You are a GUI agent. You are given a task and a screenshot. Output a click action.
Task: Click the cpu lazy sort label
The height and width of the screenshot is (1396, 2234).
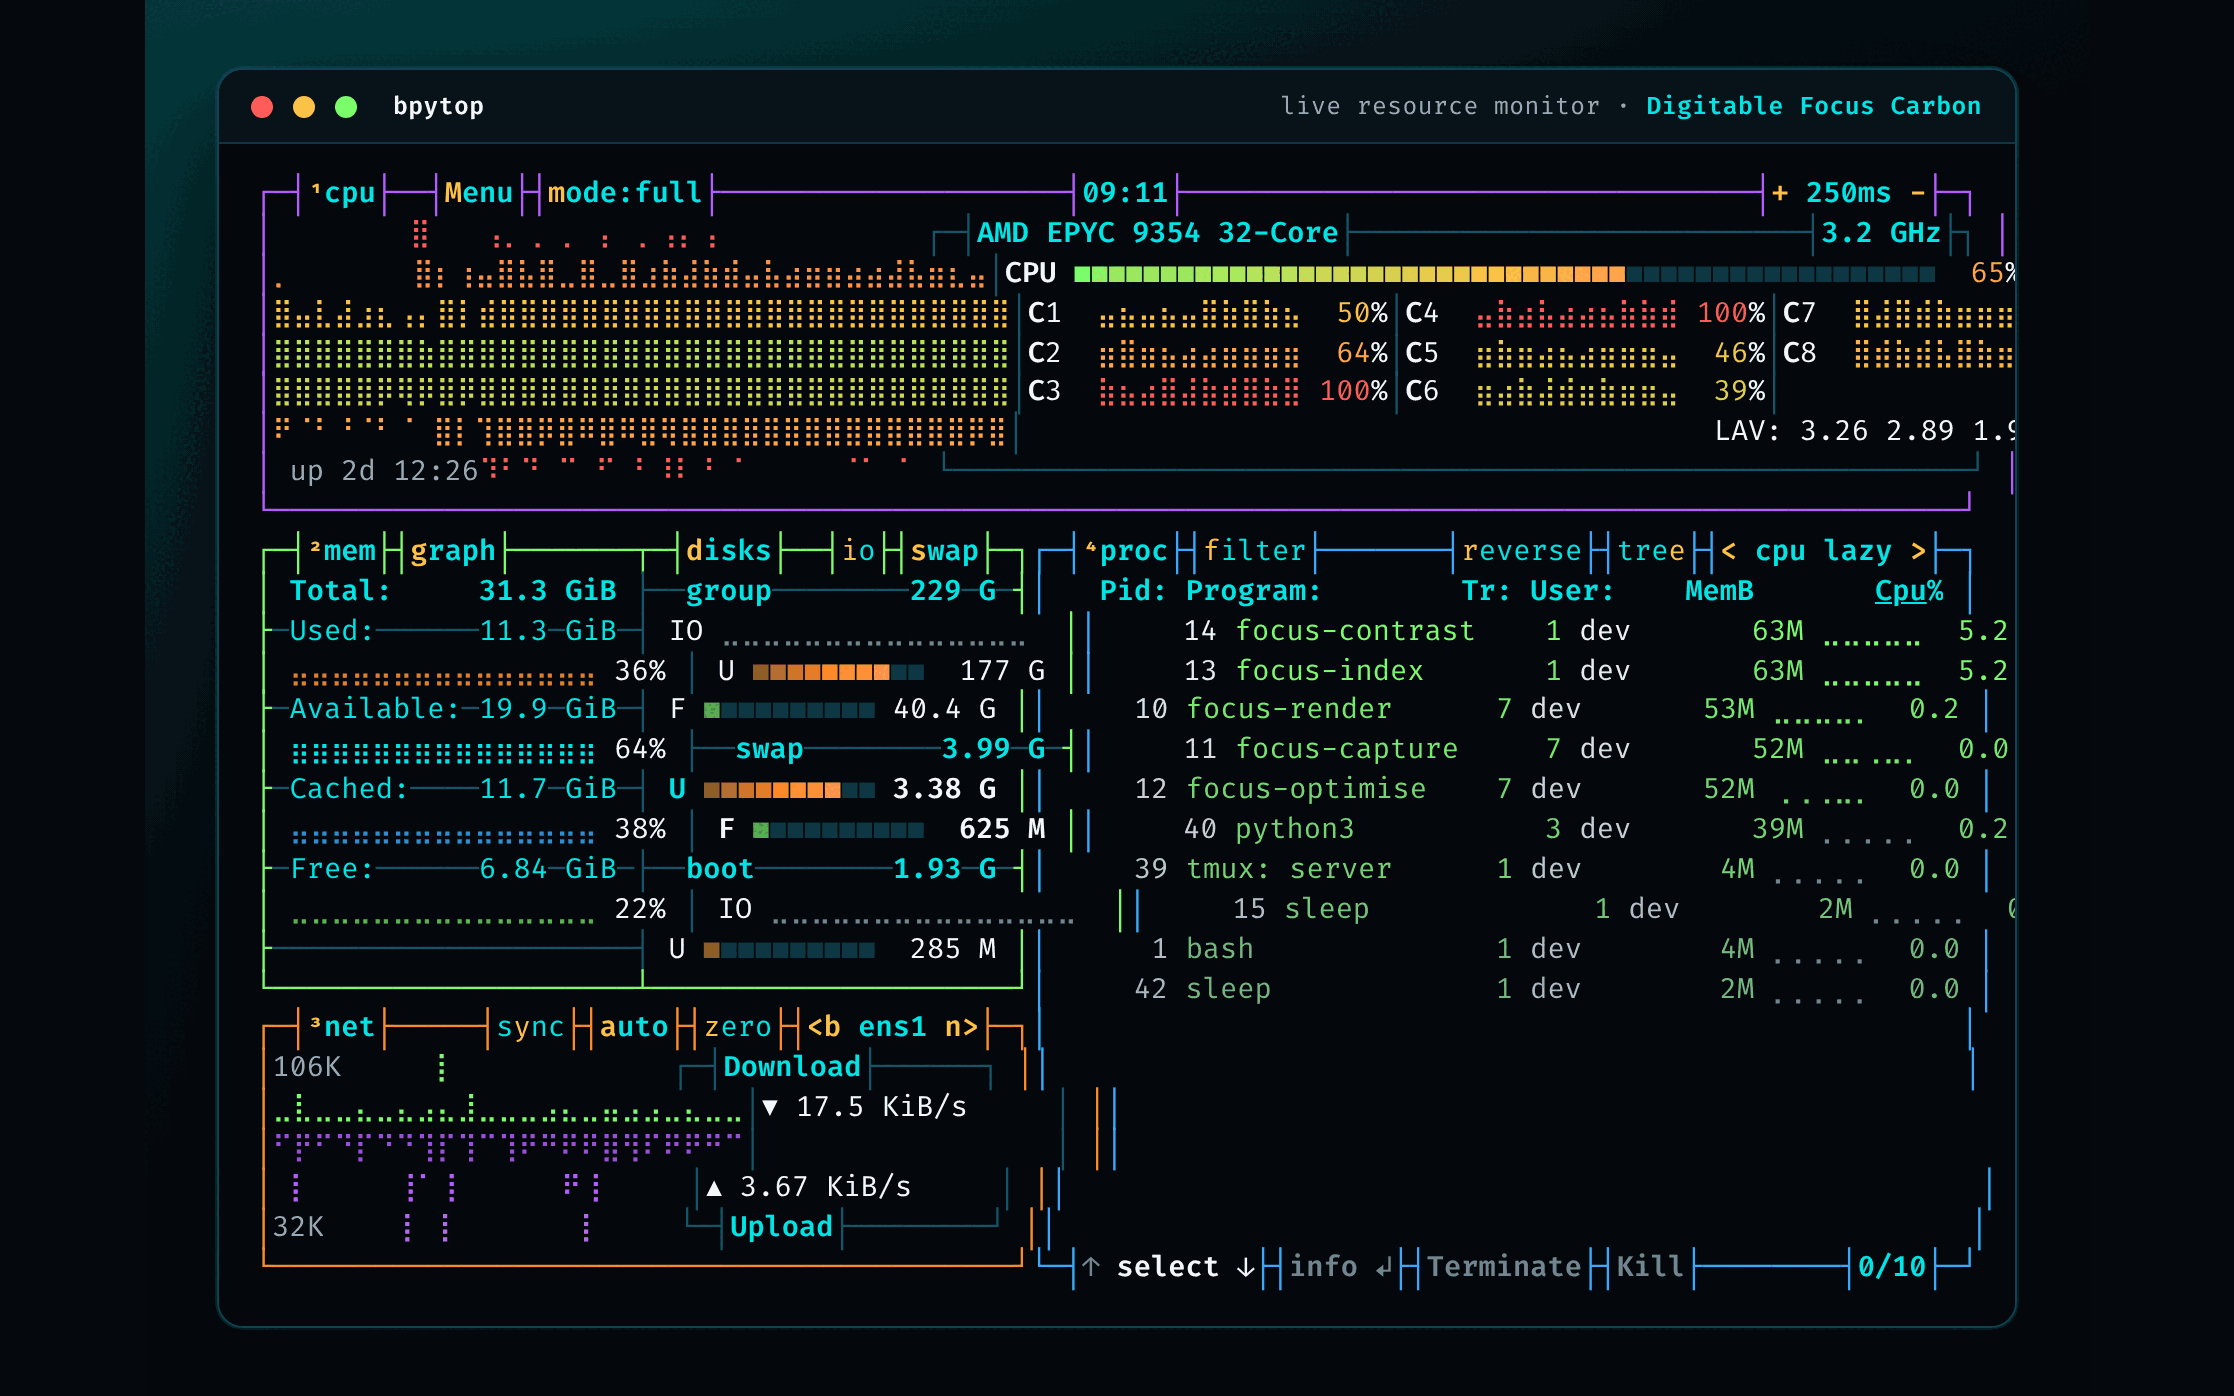1823,550
